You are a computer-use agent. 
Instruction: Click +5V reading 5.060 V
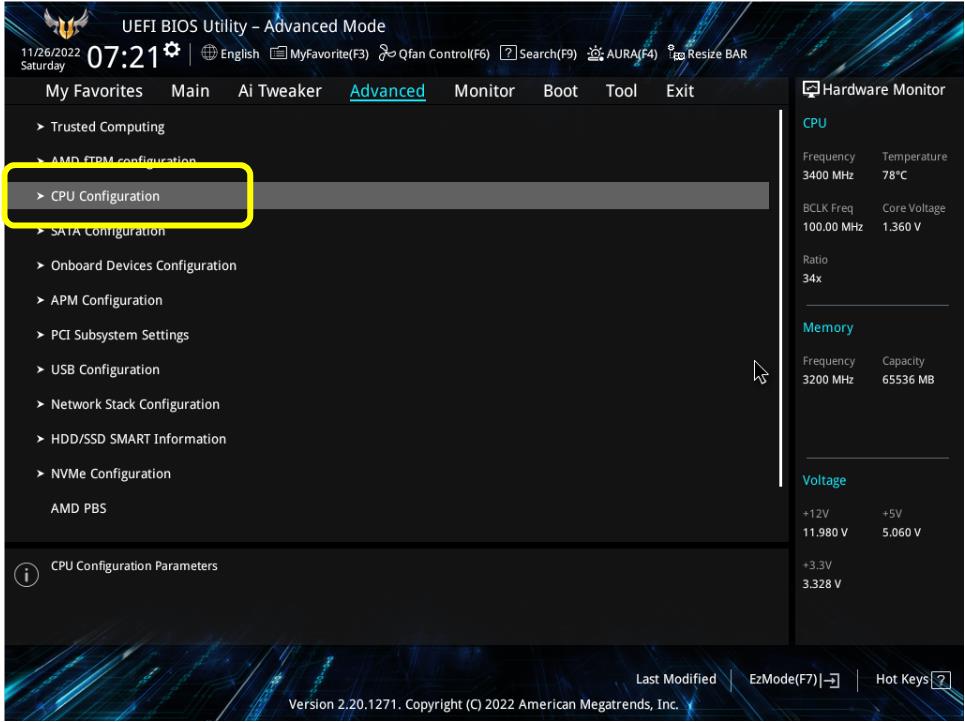(901, 532)
